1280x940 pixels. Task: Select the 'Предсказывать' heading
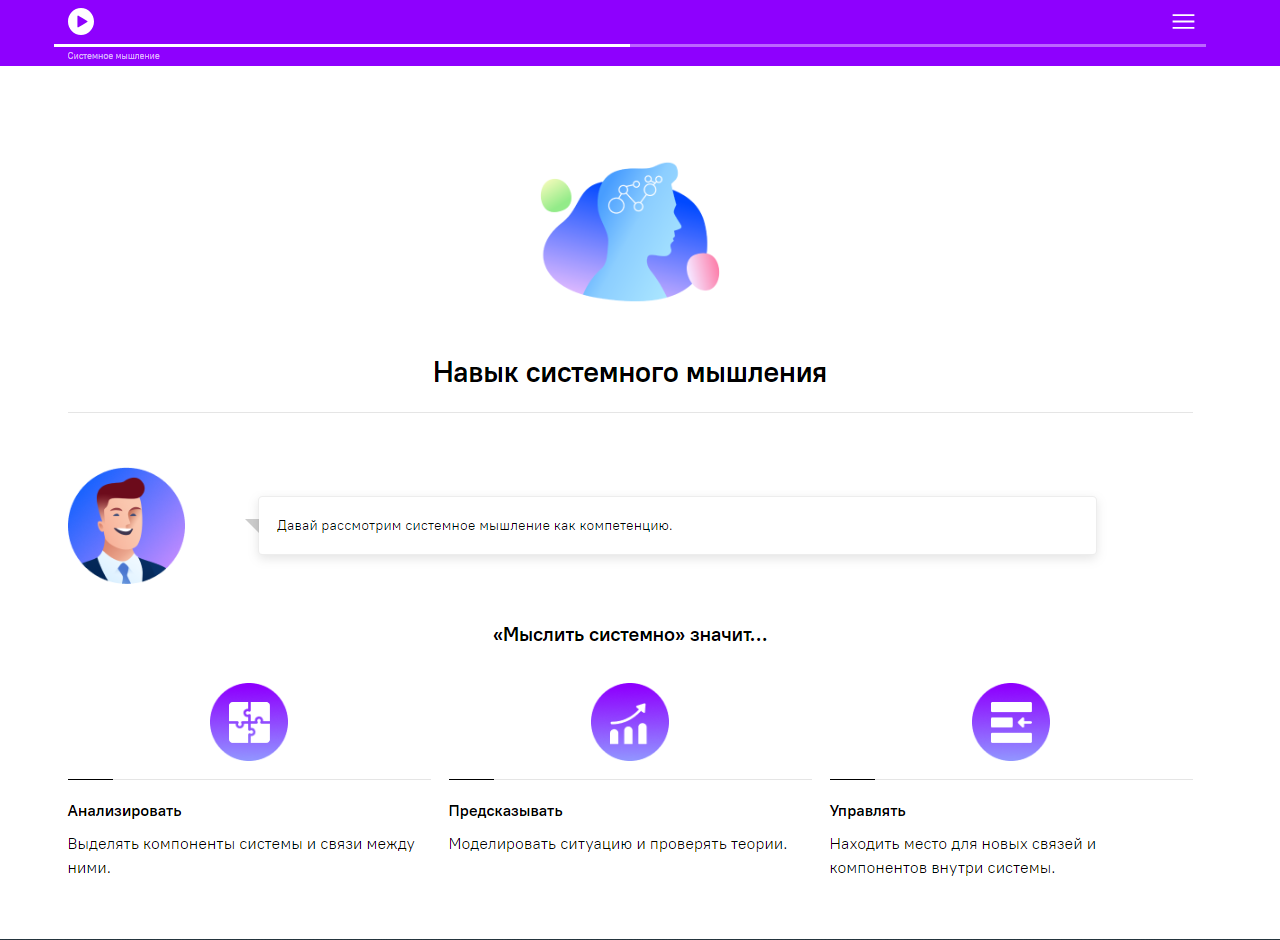[506, 811]
